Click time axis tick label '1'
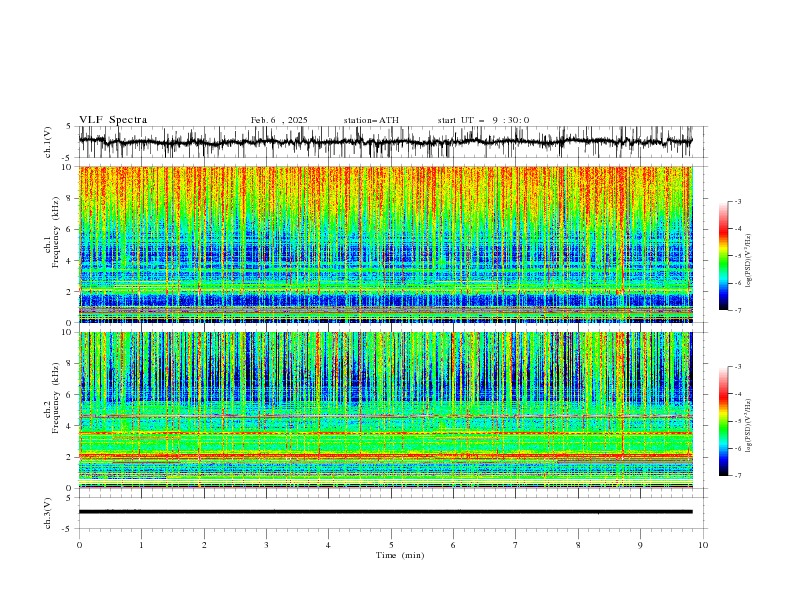 141,545
